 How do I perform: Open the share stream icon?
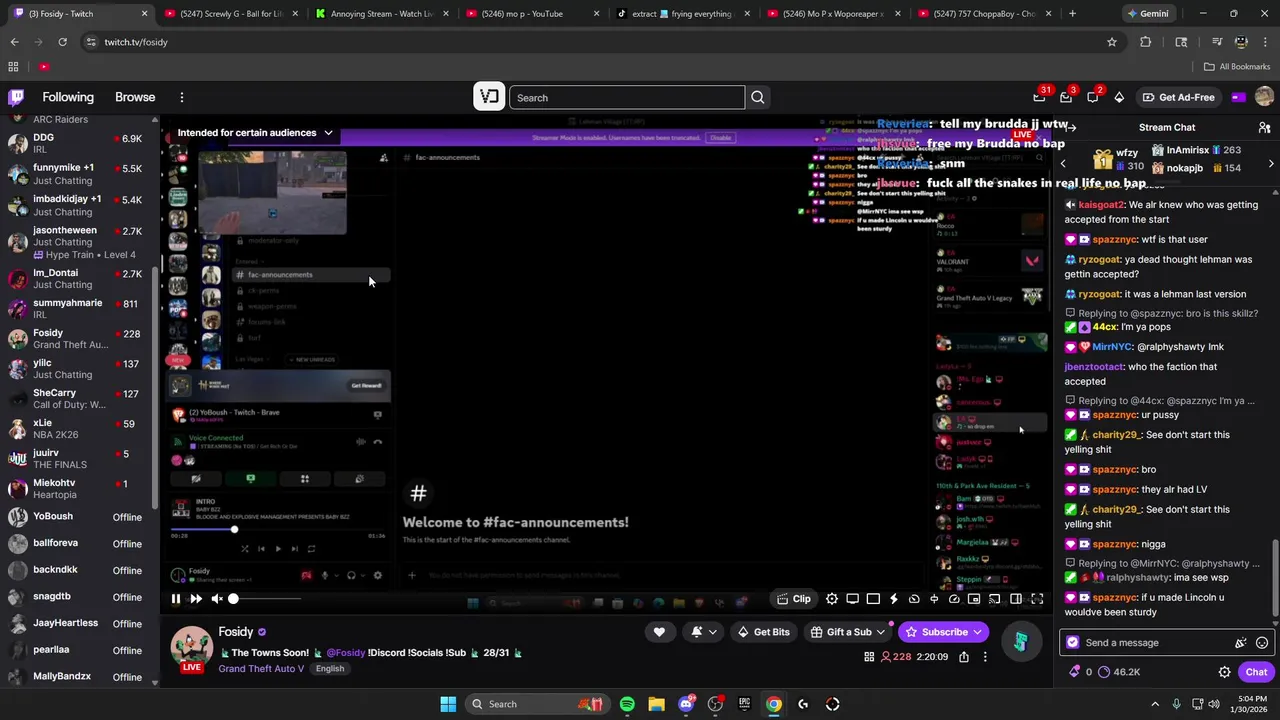point(964,657)
